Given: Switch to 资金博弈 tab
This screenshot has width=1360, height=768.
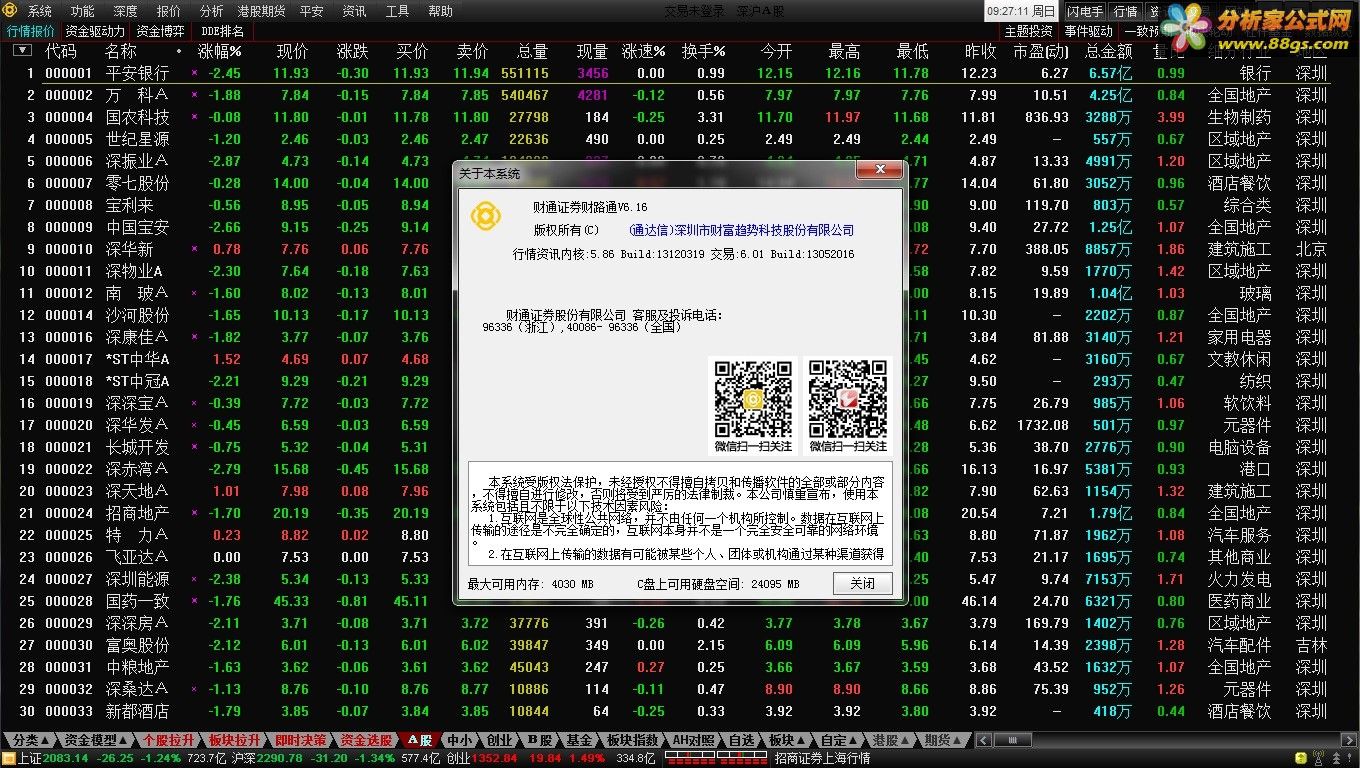Looking at the screenshot, I should pyautogui.click(x=160, y=31).
